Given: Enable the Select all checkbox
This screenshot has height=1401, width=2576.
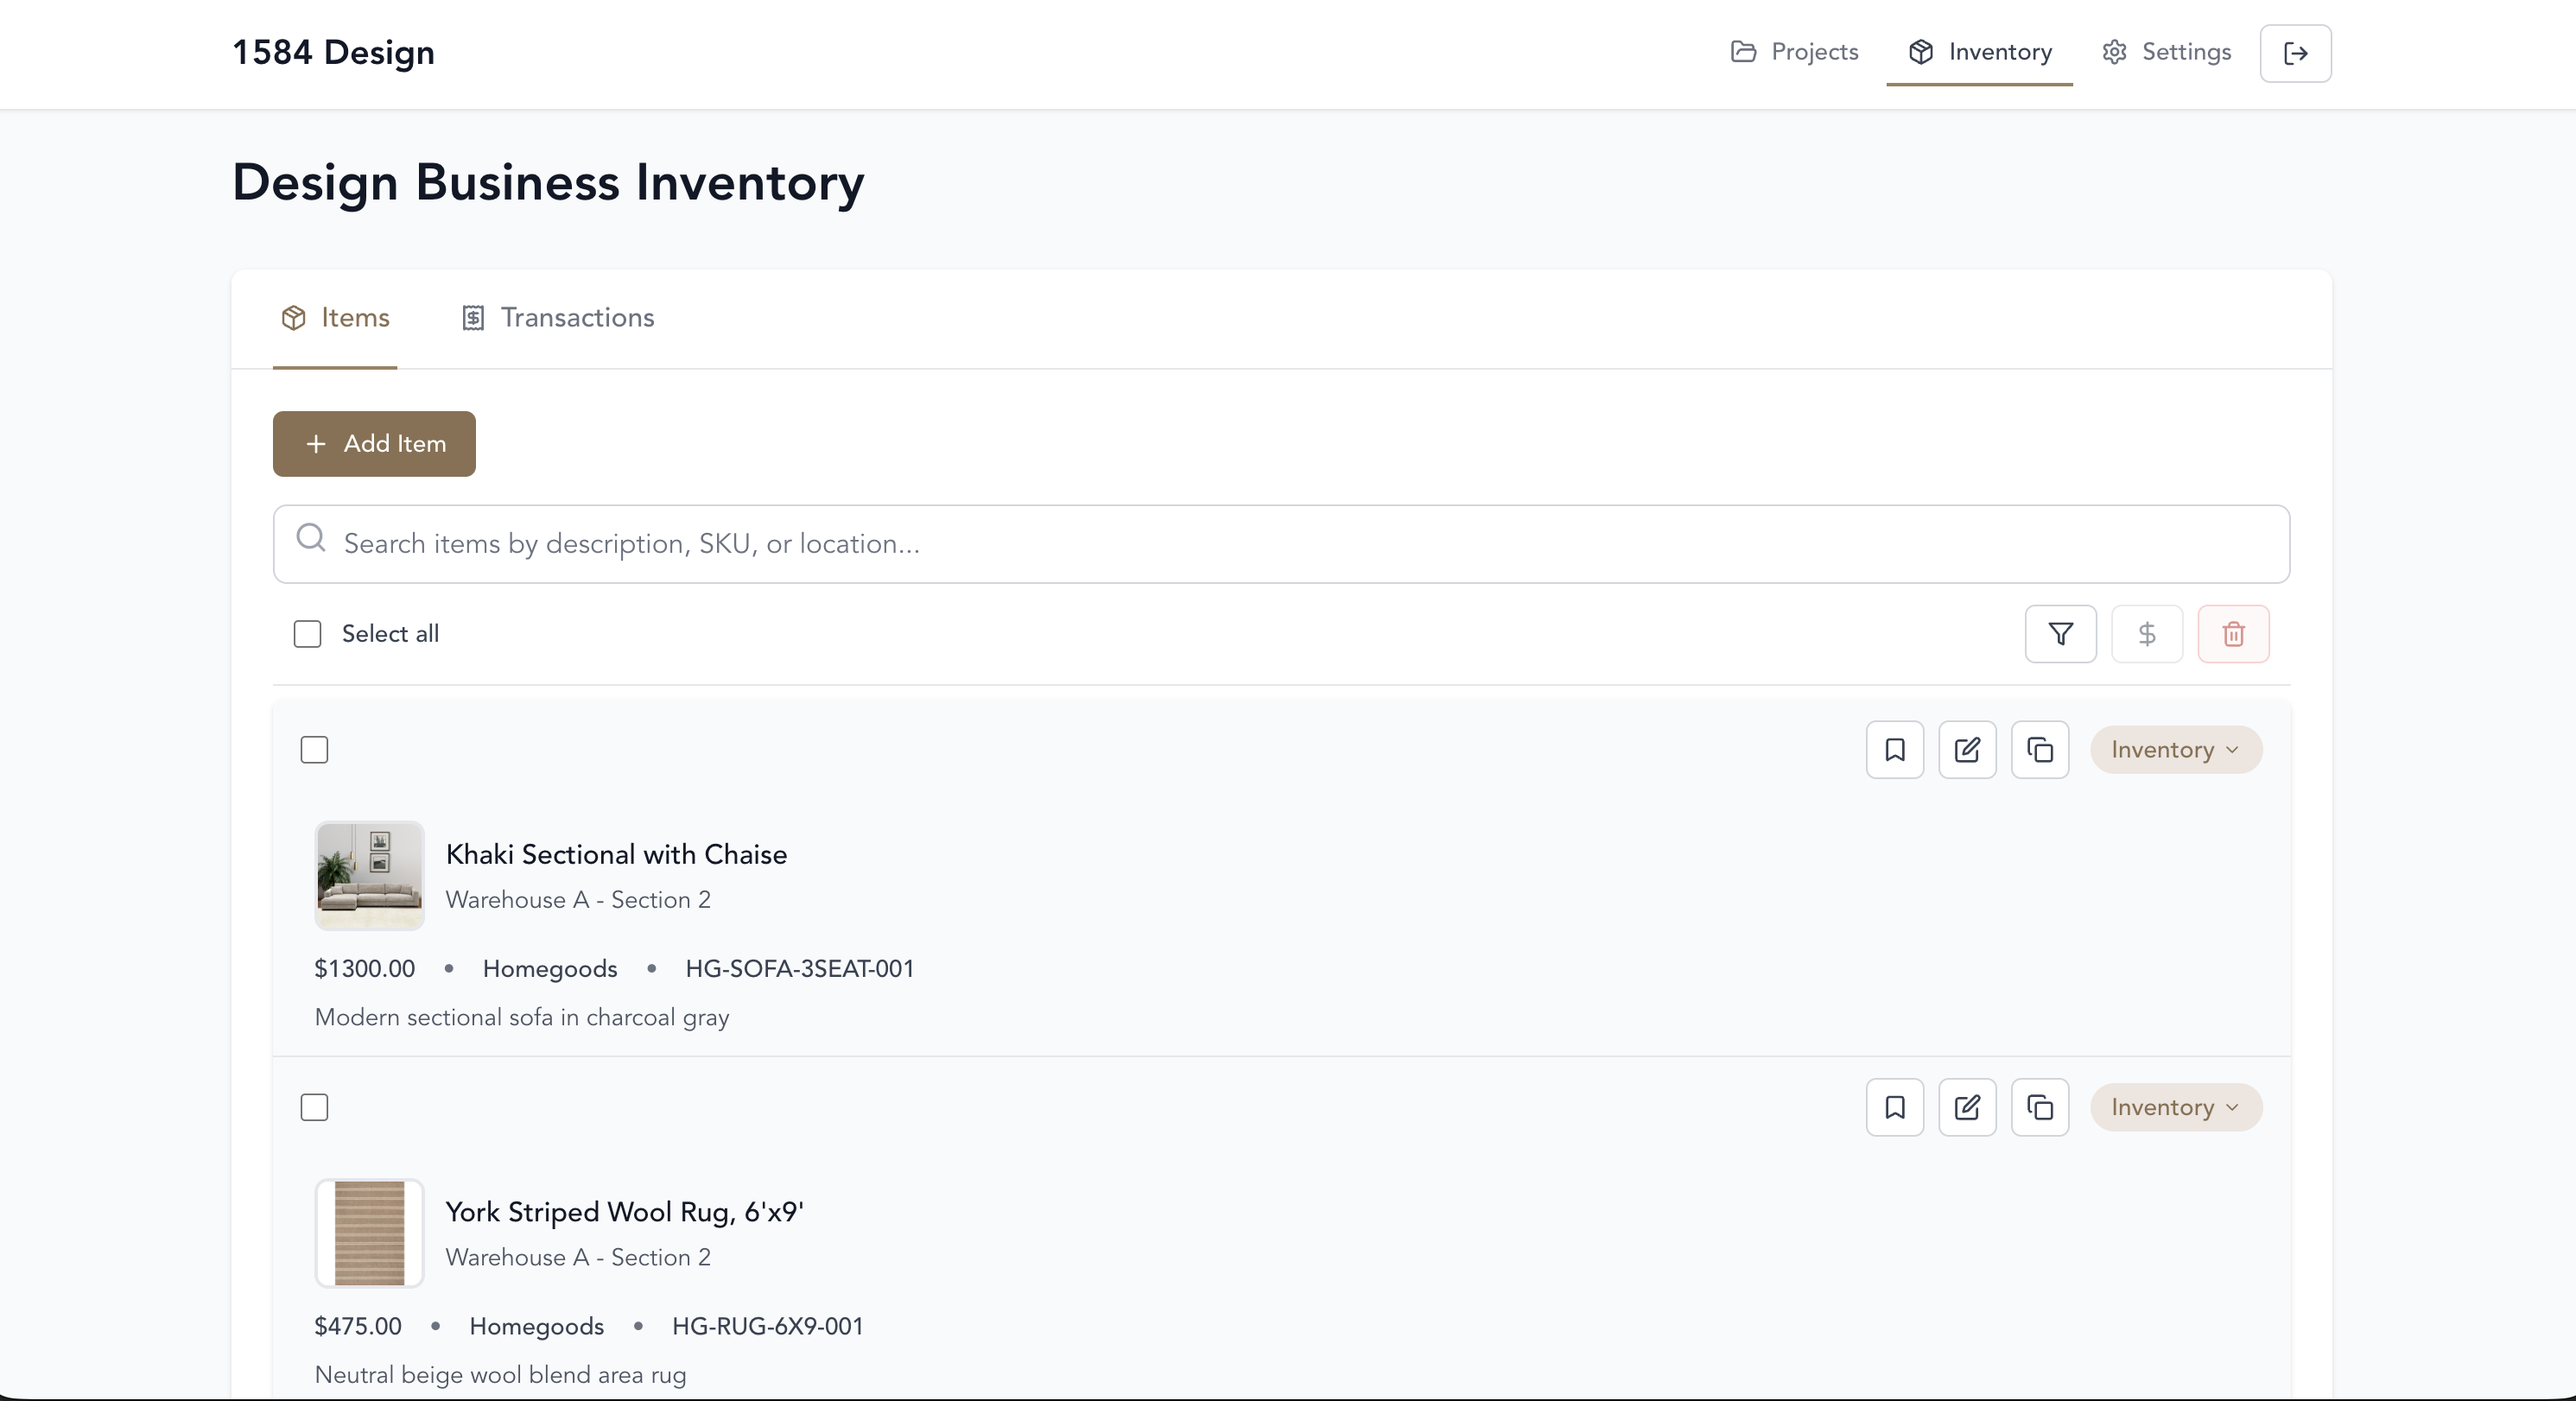Looking at the screenshot, I should click(x=307, y=633).
